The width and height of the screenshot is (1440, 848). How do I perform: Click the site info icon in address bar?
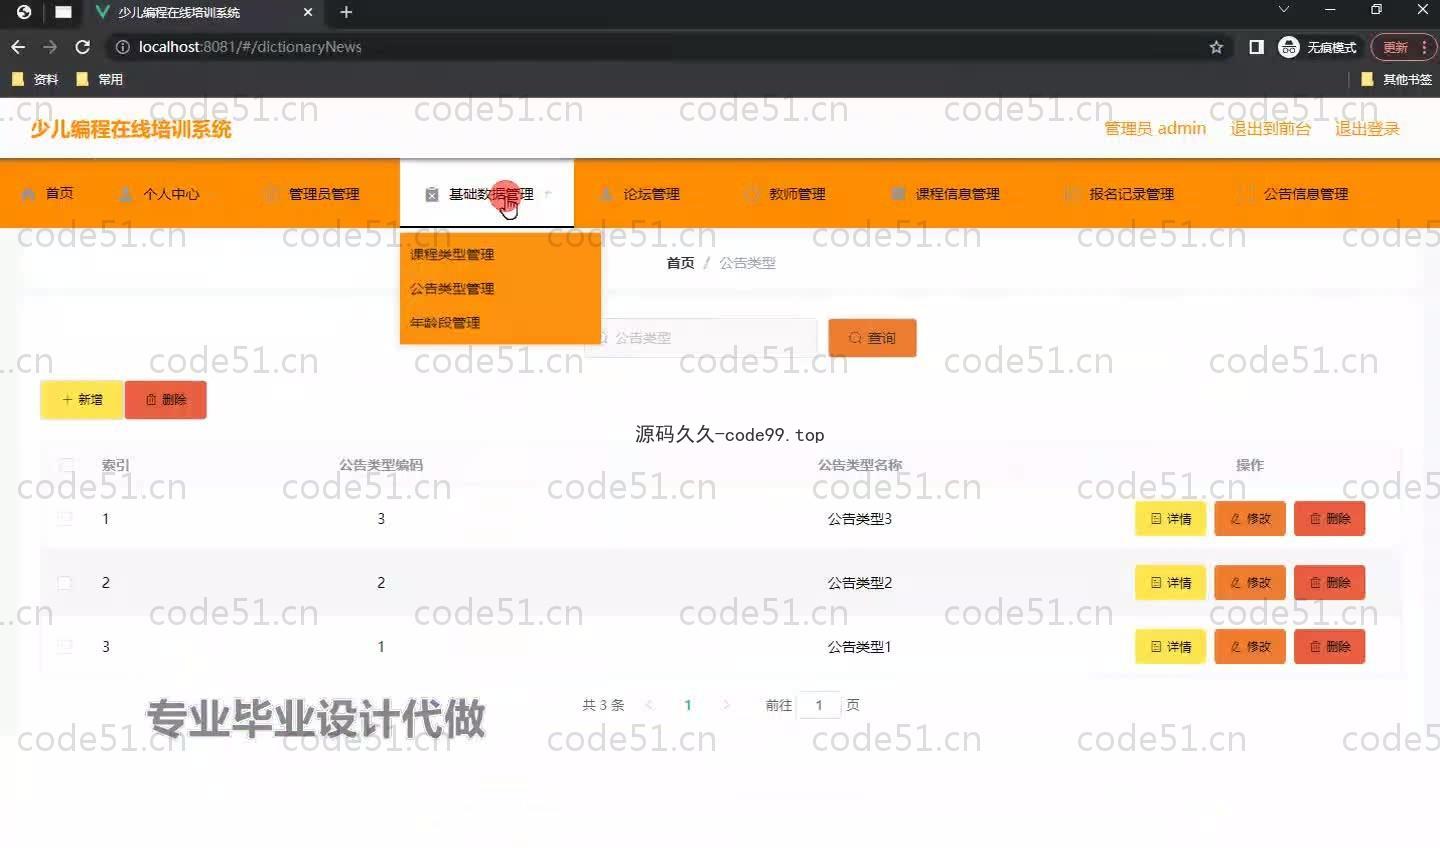coord(122,47)
